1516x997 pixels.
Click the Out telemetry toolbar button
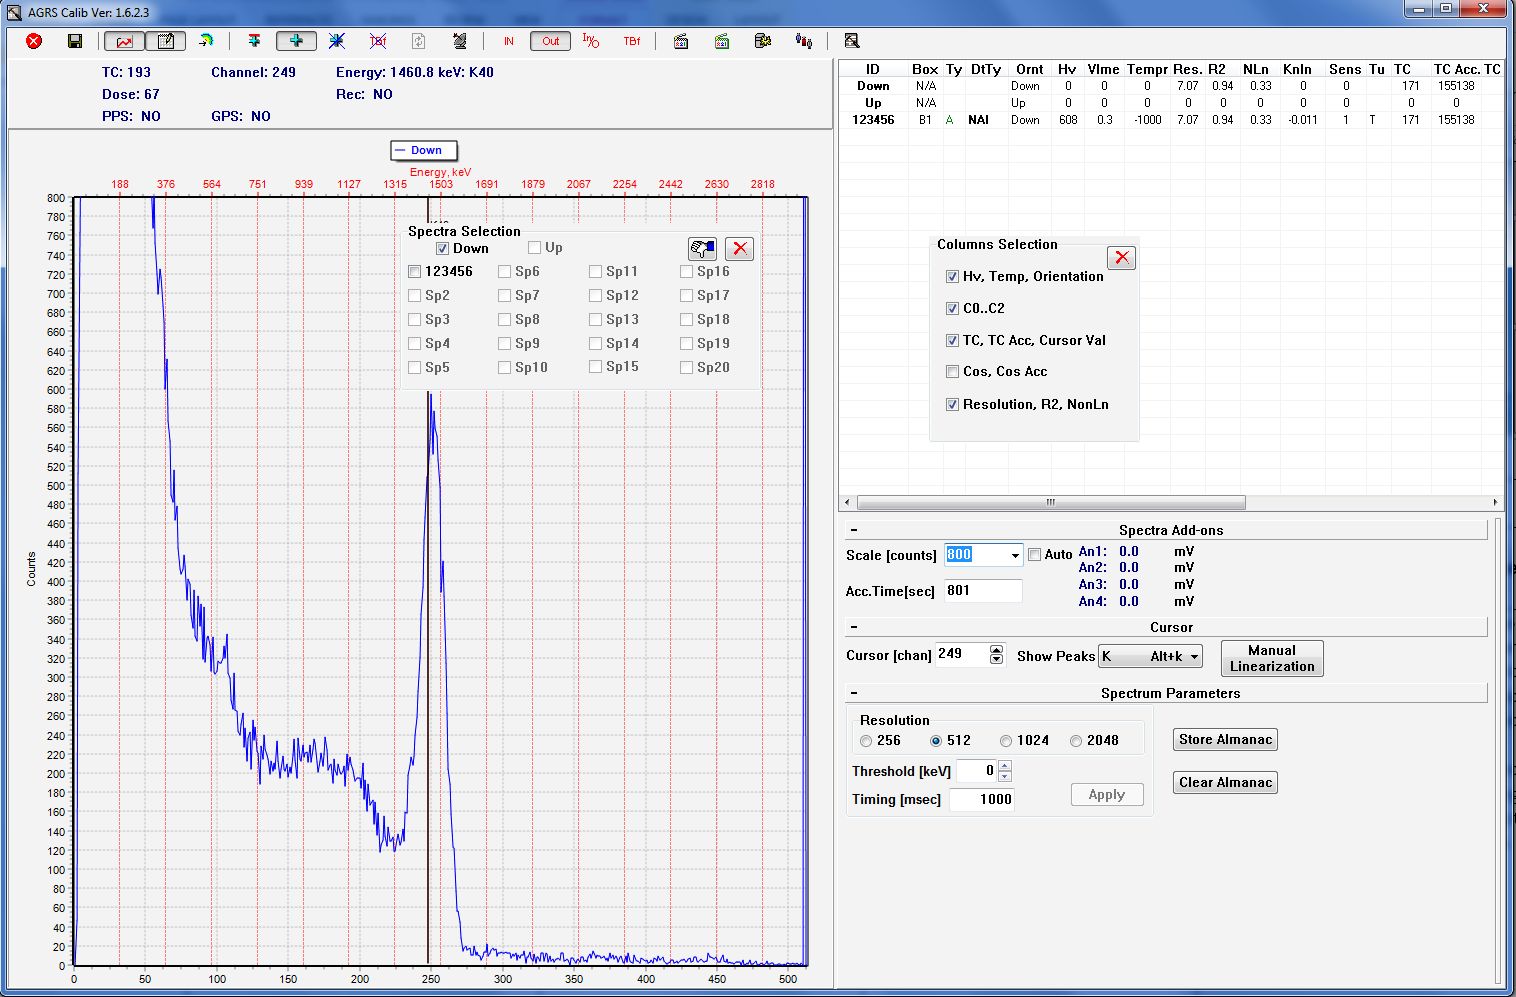pyautogui.click(x=550, y=41)
